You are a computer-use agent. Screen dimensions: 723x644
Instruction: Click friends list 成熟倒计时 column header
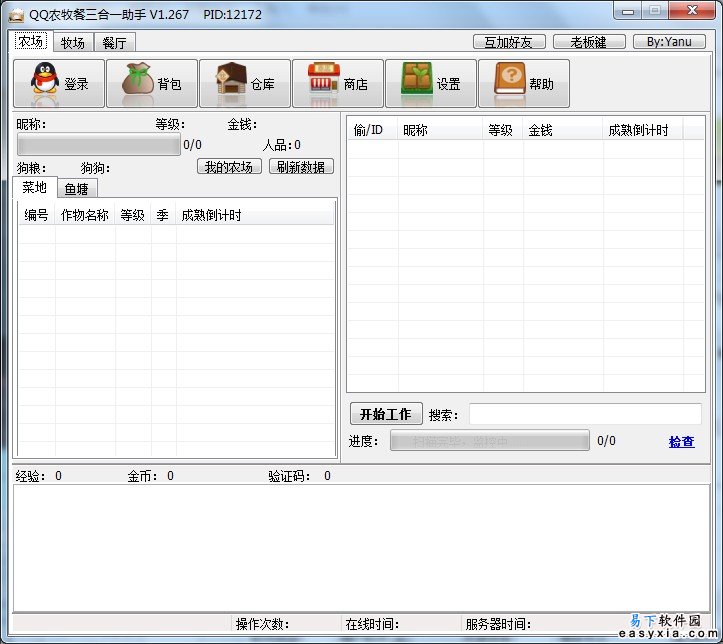pos(643,130)
